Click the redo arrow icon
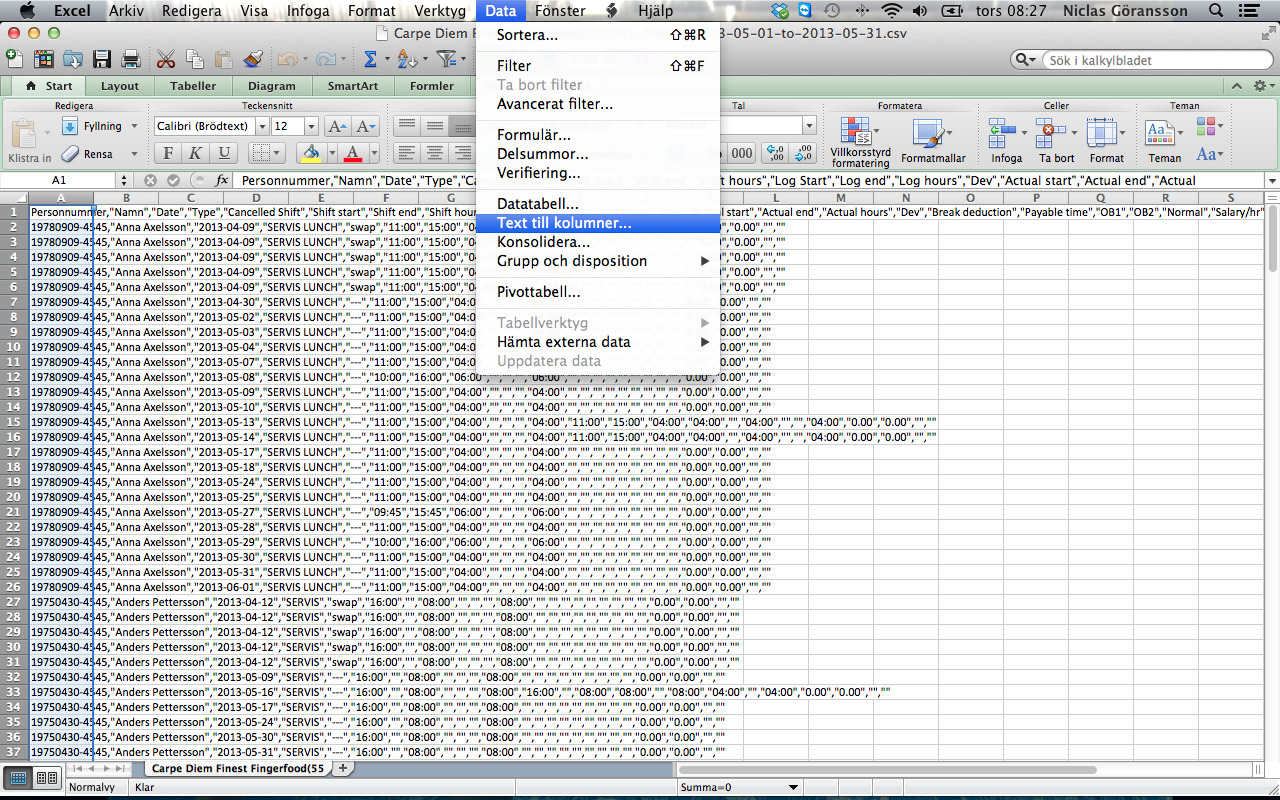Viewport: 1280px width, 800px height. (x=325, y=59)
